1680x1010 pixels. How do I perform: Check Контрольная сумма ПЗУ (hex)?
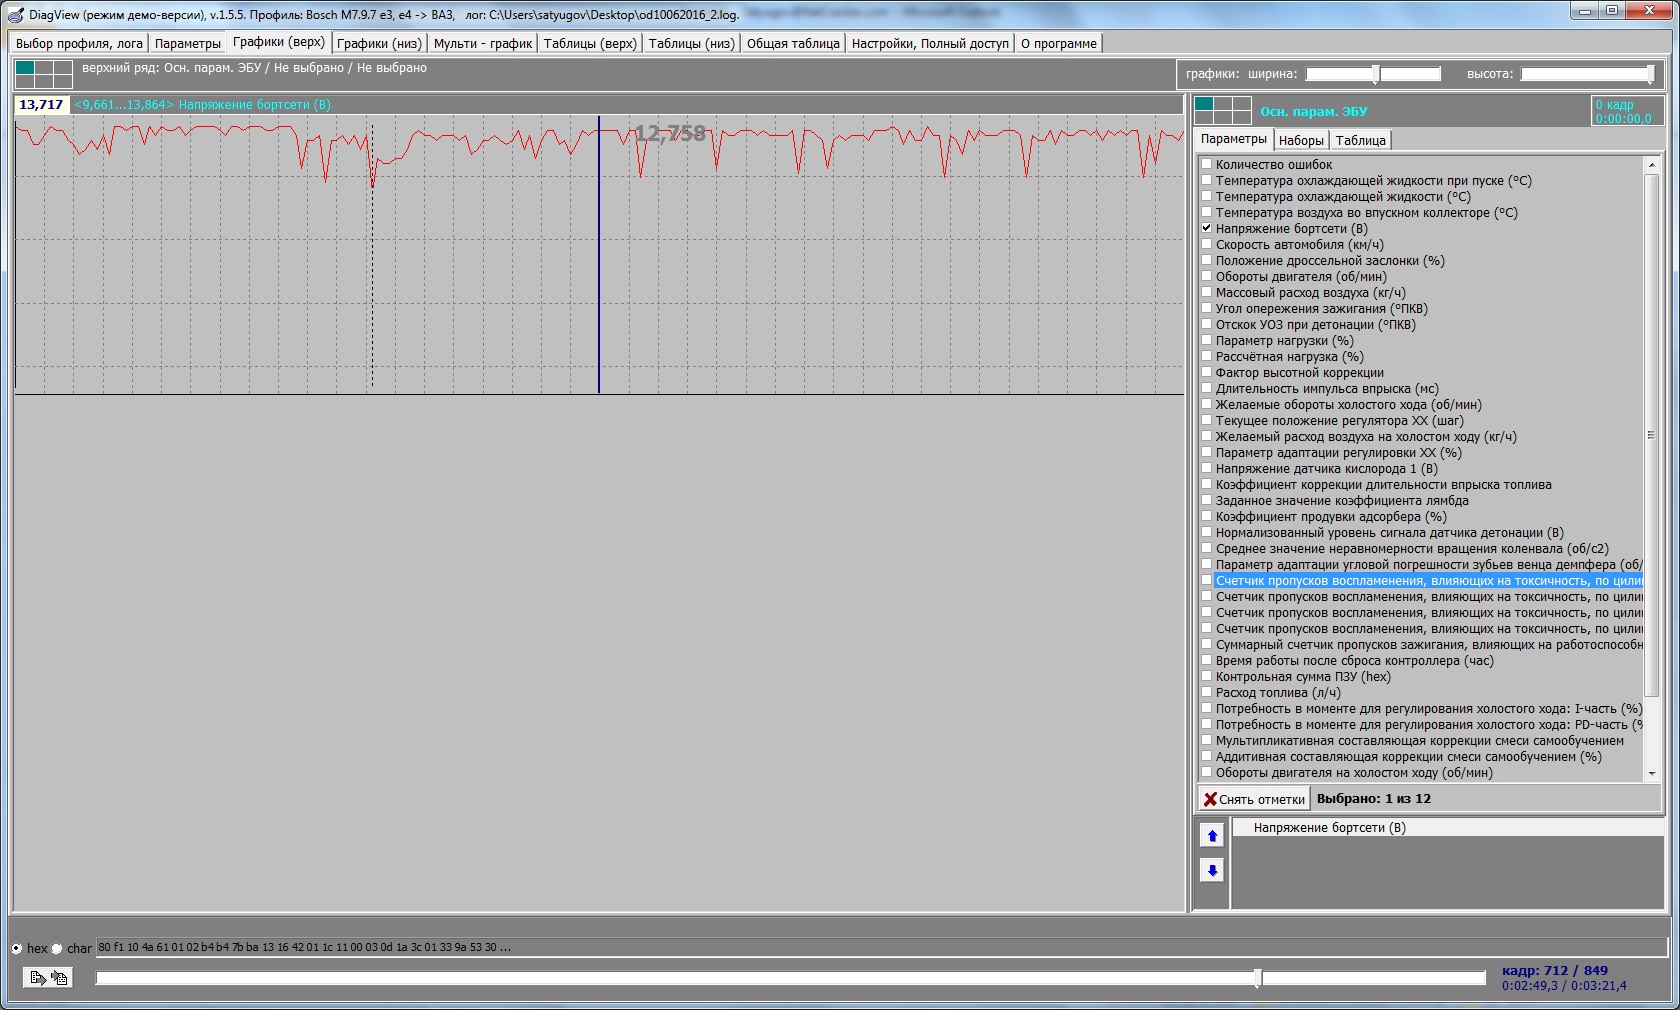pyautogui.click(x=1207, y=676)
